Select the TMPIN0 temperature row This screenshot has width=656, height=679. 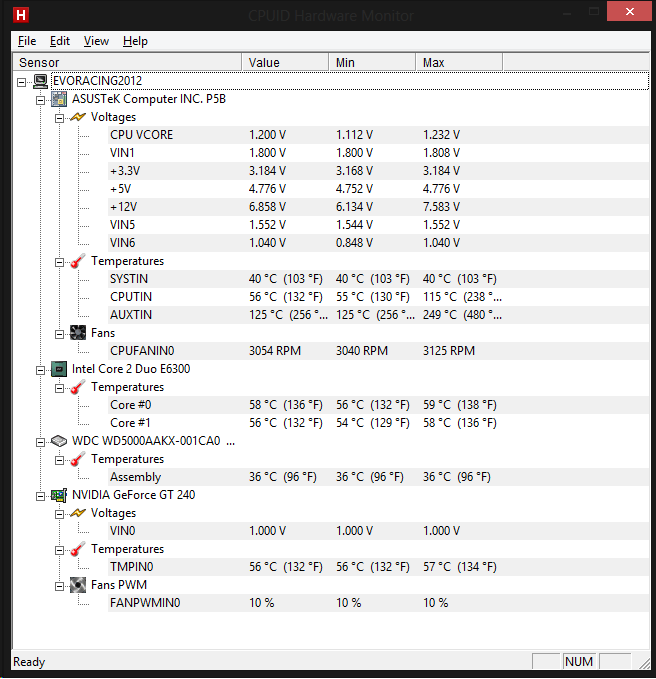(x=378, y=567)
